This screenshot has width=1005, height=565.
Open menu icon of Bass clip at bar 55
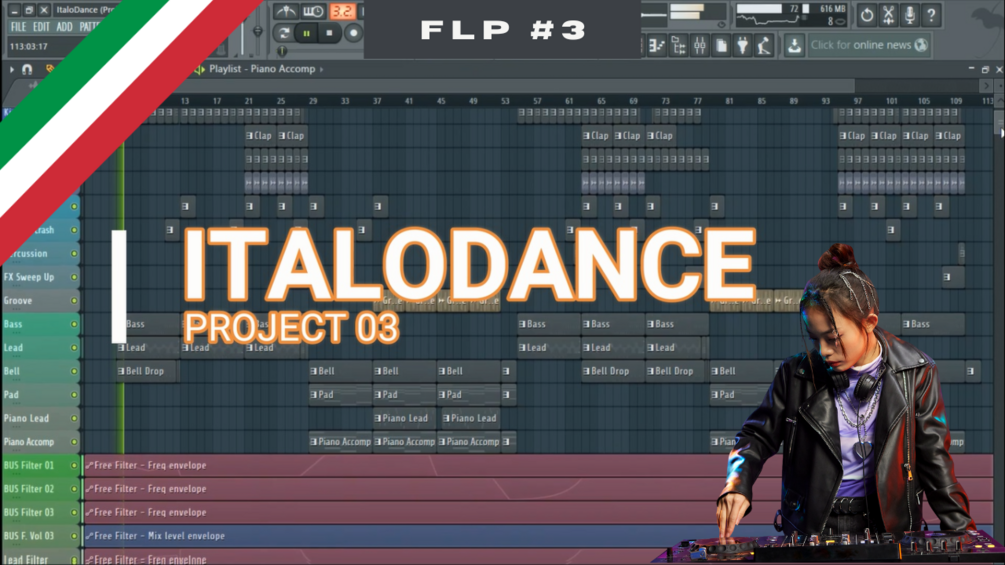click(522, 324)
